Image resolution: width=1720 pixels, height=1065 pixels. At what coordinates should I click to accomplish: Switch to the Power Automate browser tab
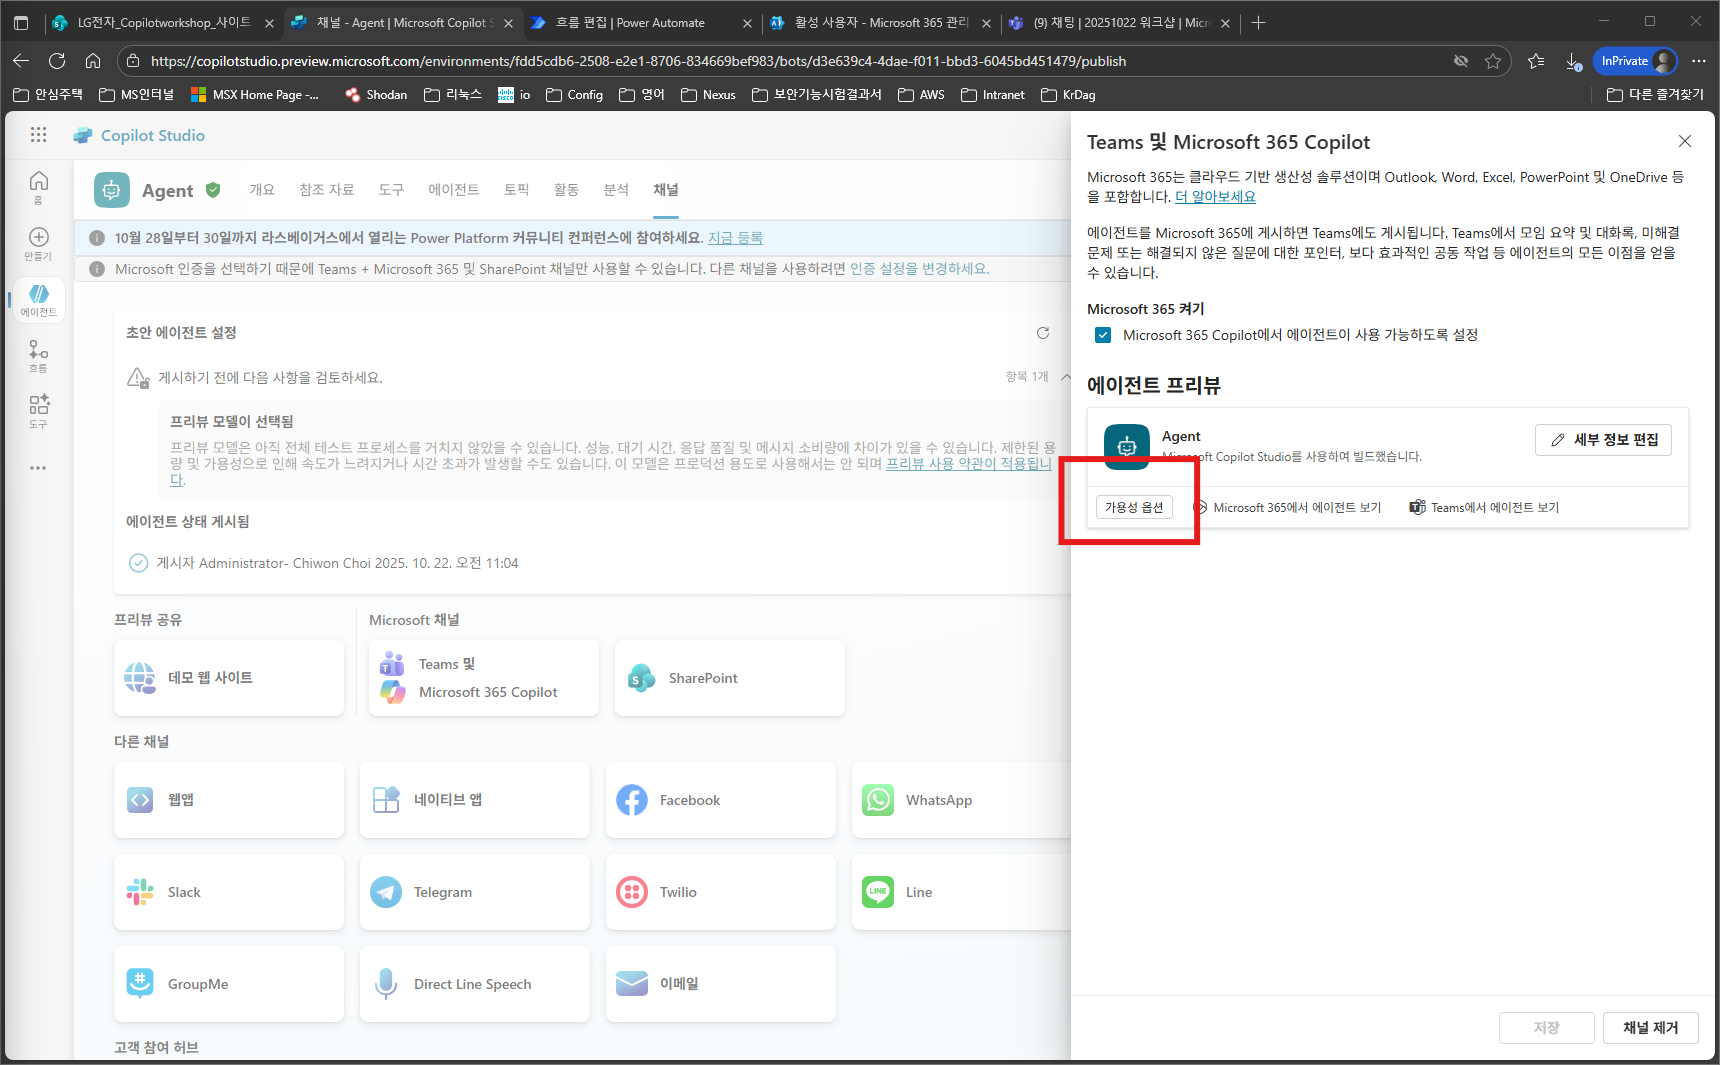point(640,22)
